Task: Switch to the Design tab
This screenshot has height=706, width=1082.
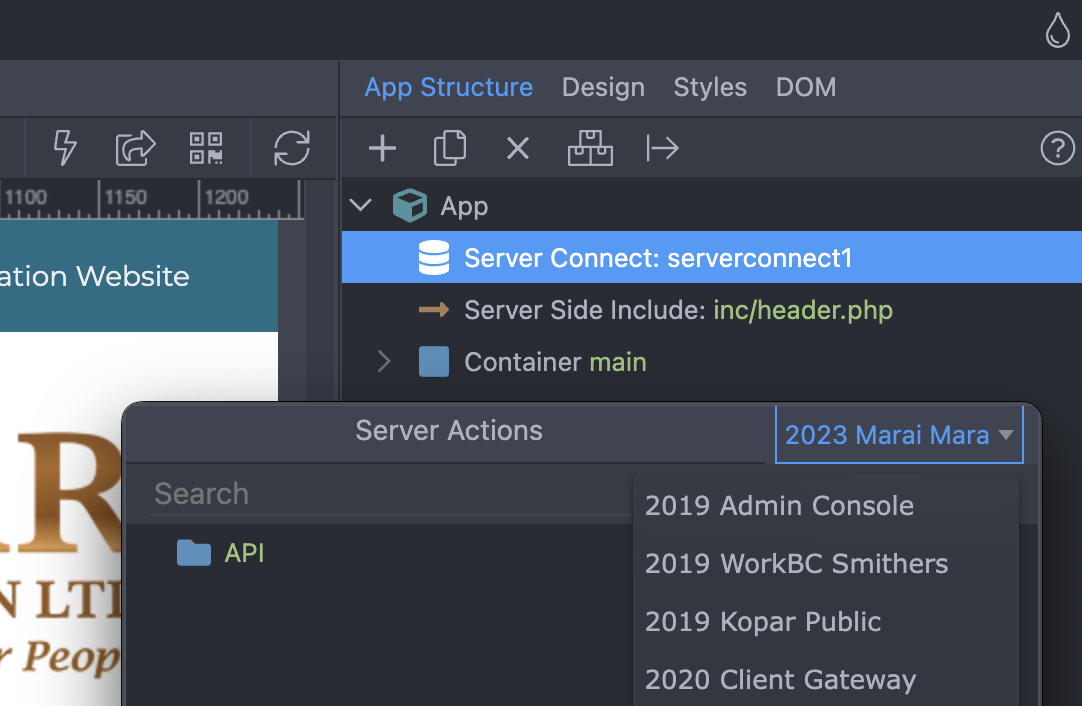Action: (603, 87)
